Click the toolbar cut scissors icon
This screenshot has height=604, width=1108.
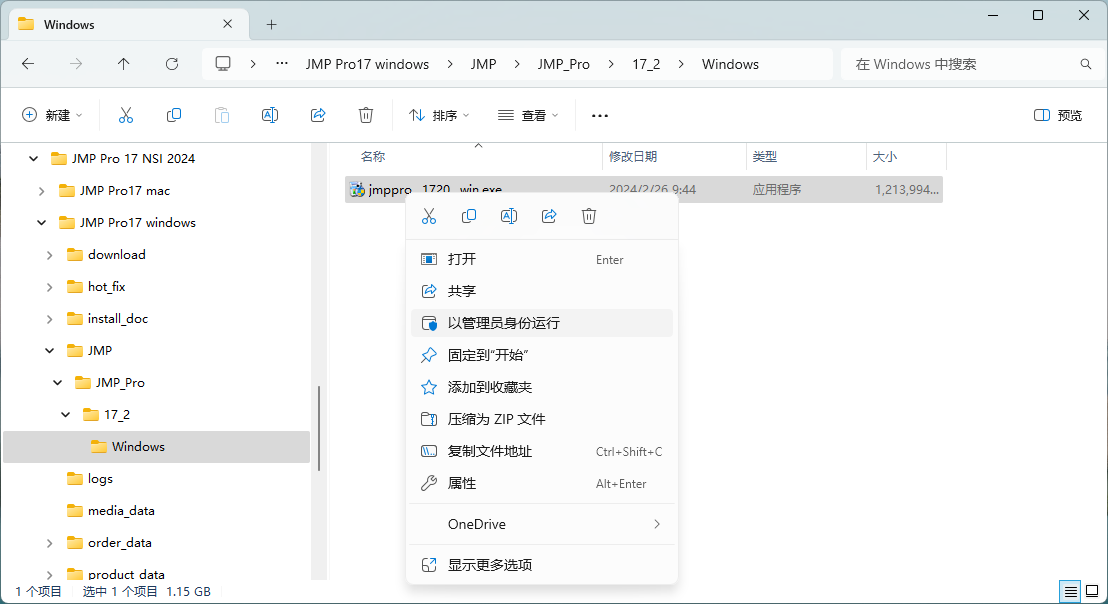point(126,115)
